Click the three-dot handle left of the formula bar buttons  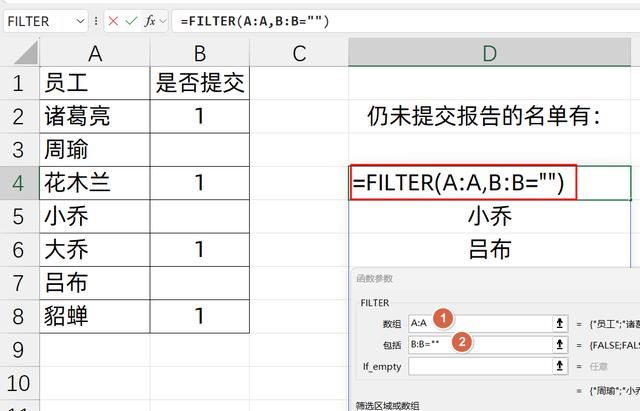point(96,21)
